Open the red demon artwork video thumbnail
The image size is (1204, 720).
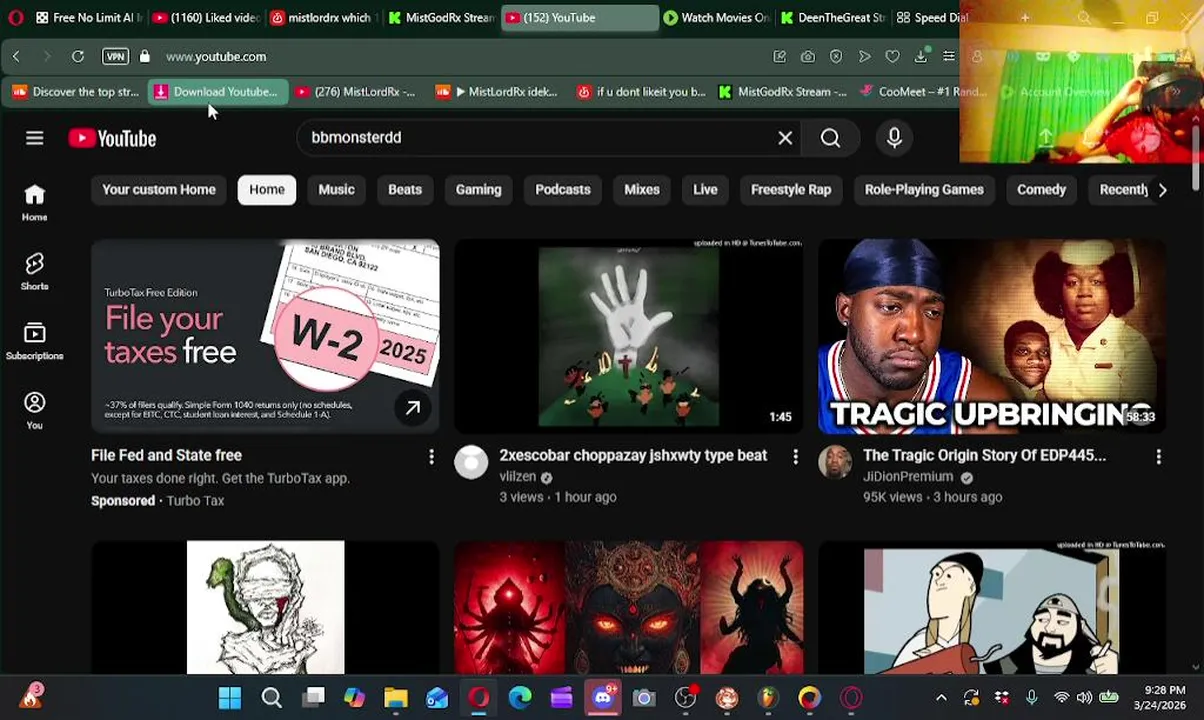point(628,608)
